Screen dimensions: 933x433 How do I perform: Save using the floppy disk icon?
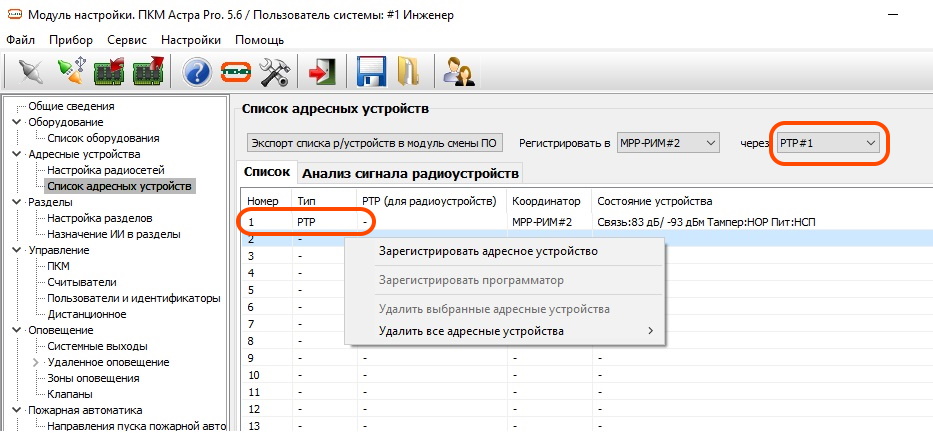[371, 72]
